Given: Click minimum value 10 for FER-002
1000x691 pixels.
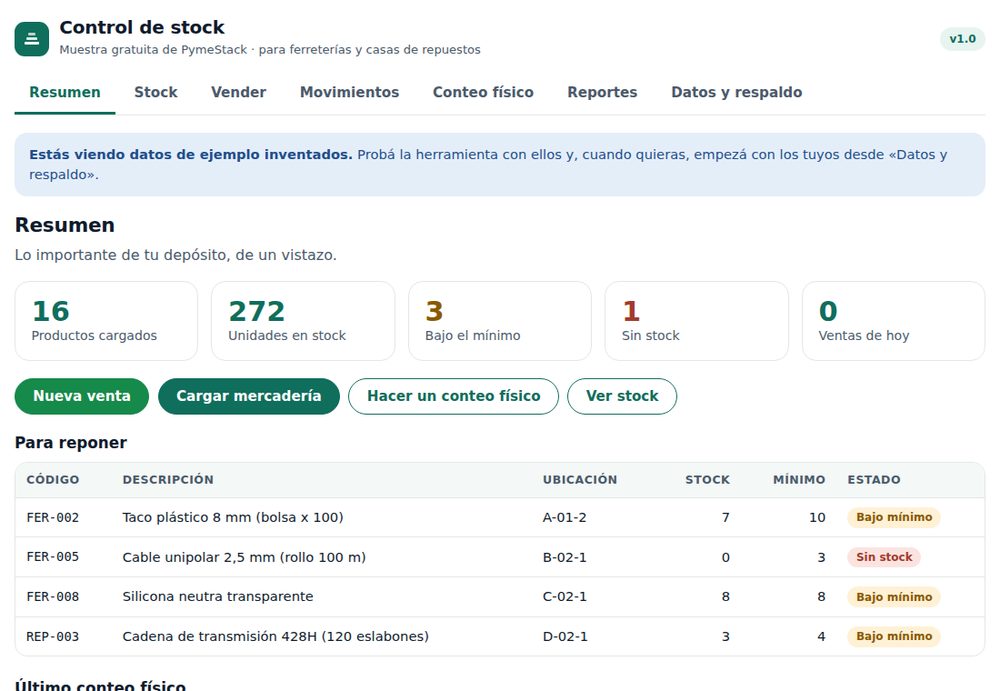Looking at the screenshot, I should [x=818, y=517].
